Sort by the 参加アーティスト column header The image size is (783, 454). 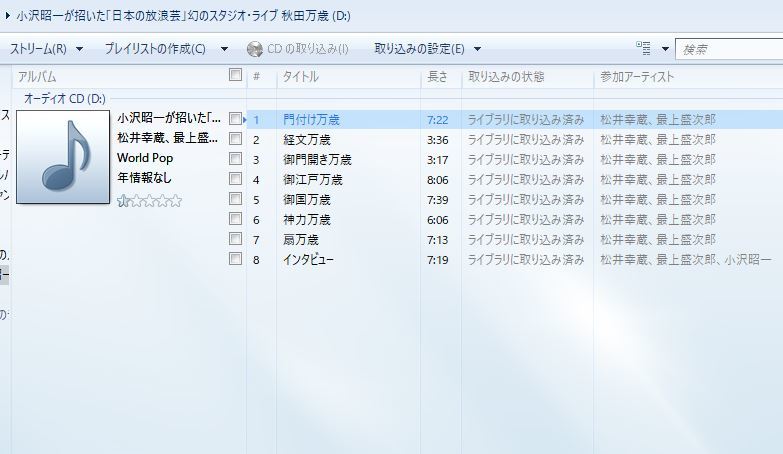637,77
